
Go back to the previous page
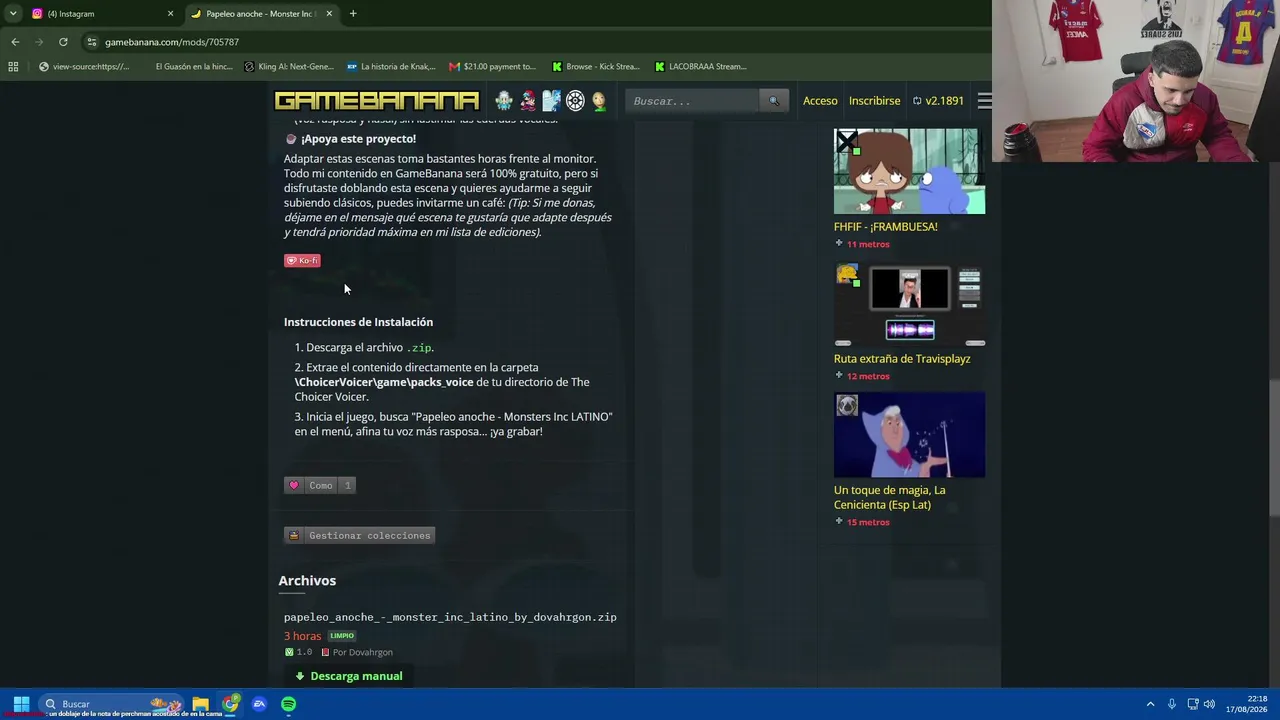[x=15, y=42]
